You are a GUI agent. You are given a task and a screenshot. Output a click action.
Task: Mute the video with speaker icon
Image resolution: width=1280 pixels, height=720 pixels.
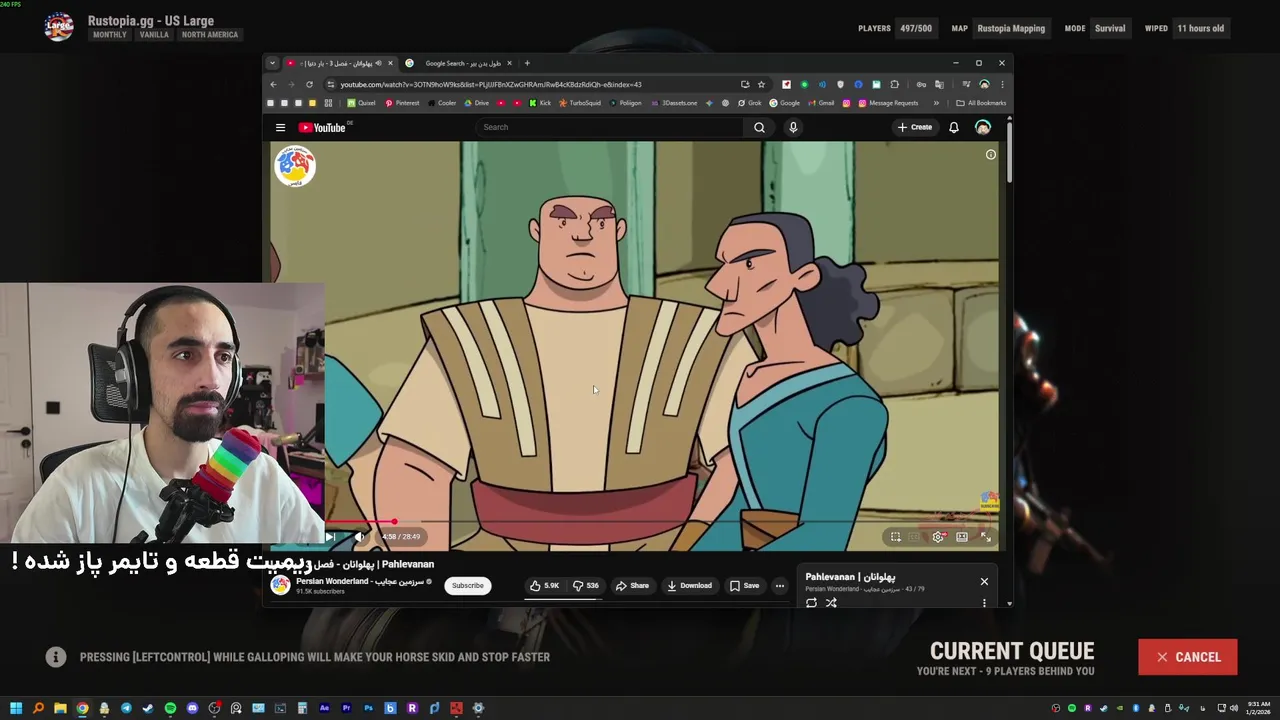click(359, 537)
